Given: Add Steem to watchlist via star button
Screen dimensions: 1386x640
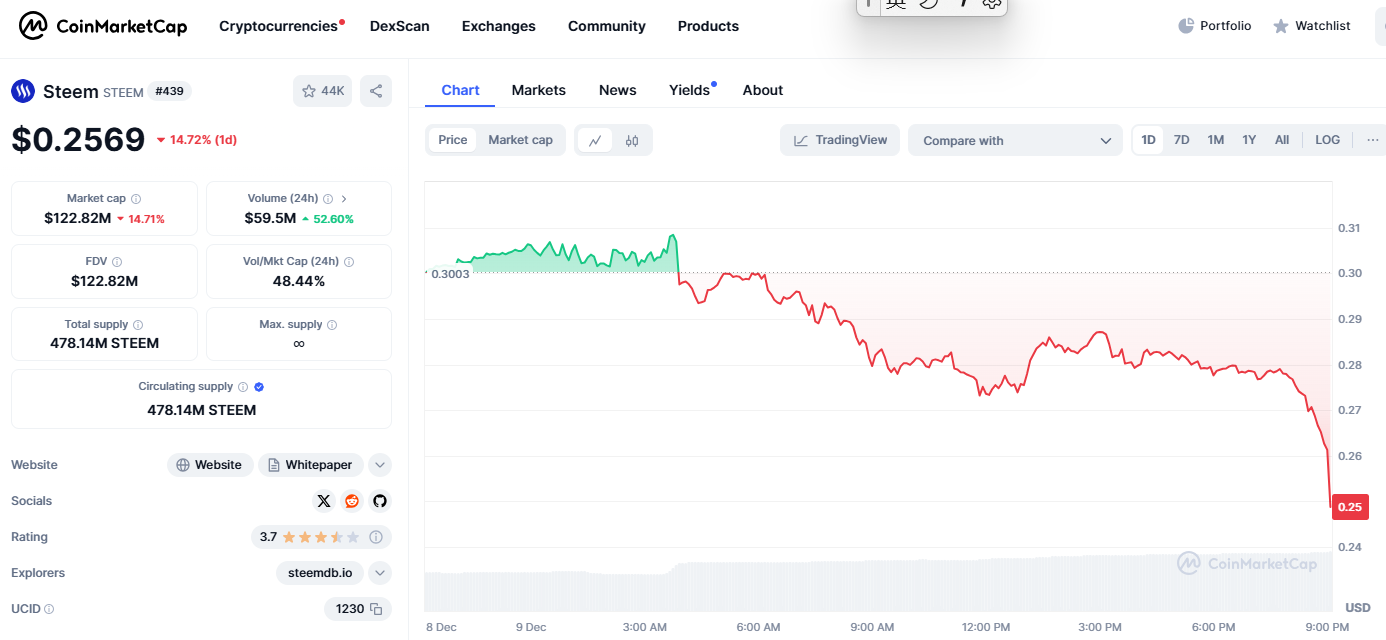Looking at the screenshot, I should [322, 91].
